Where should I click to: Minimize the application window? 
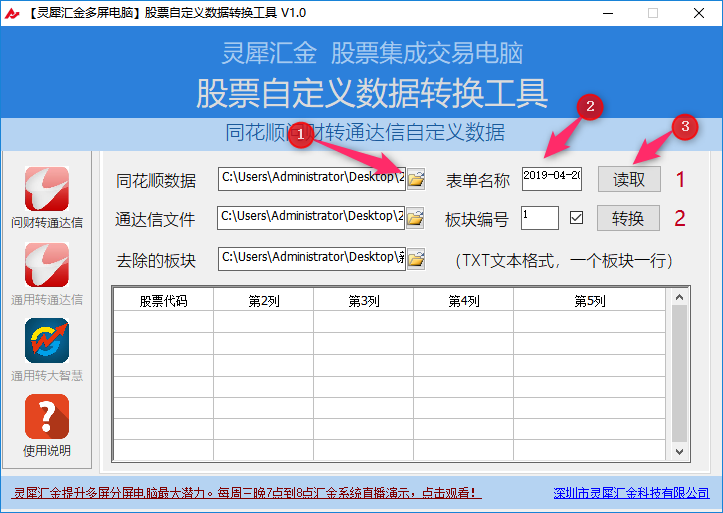(x=608, y=13)
